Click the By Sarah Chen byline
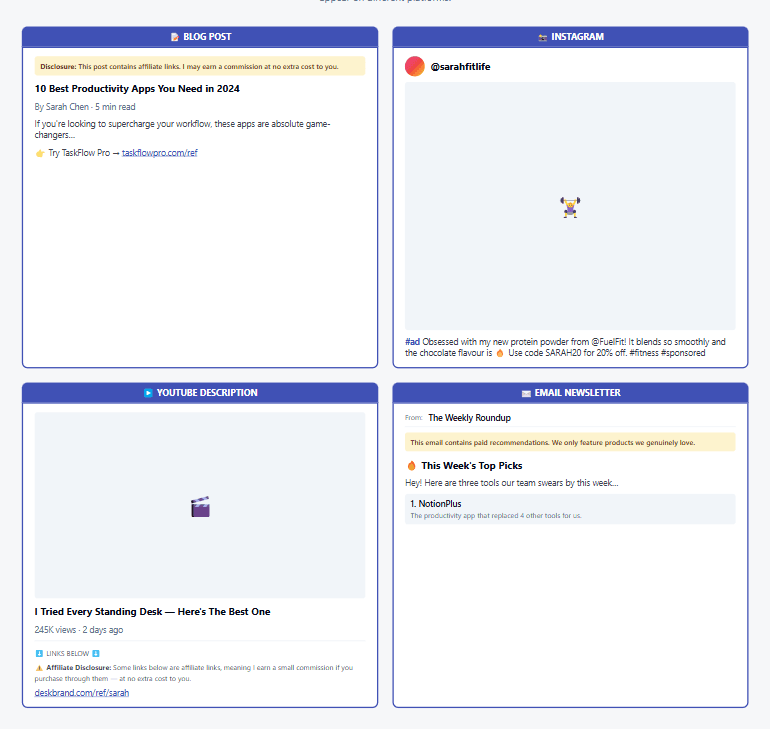Screen dimensions: 770x729 pos(85,107)
